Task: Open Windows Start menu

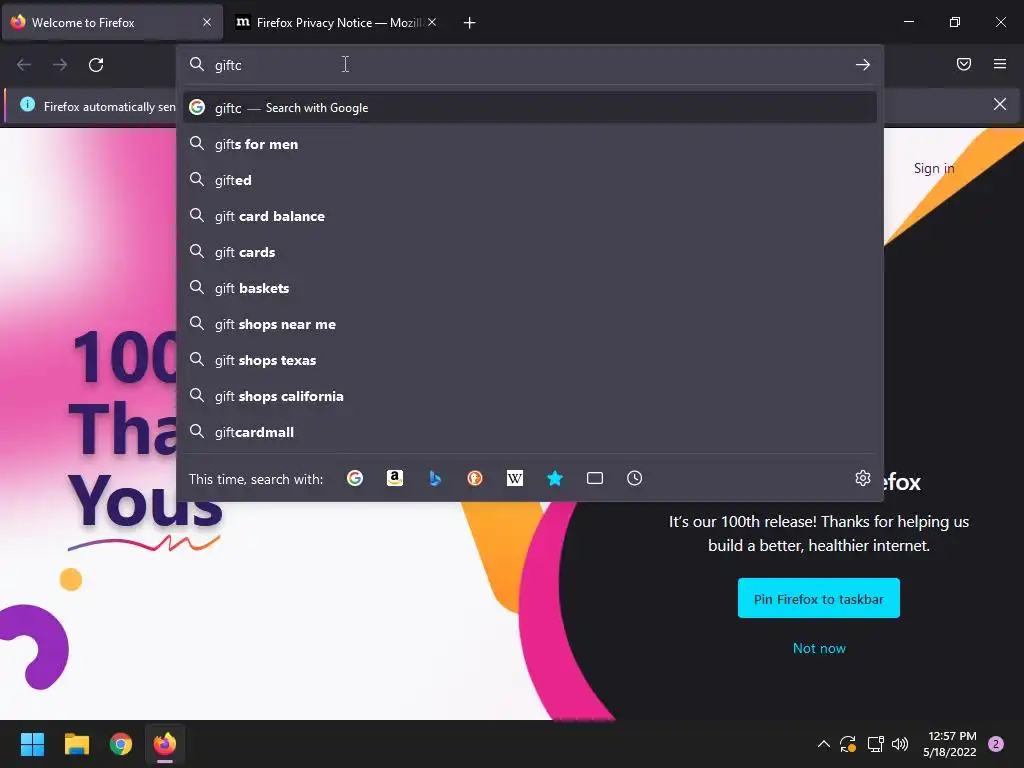Action: point(32,744)
